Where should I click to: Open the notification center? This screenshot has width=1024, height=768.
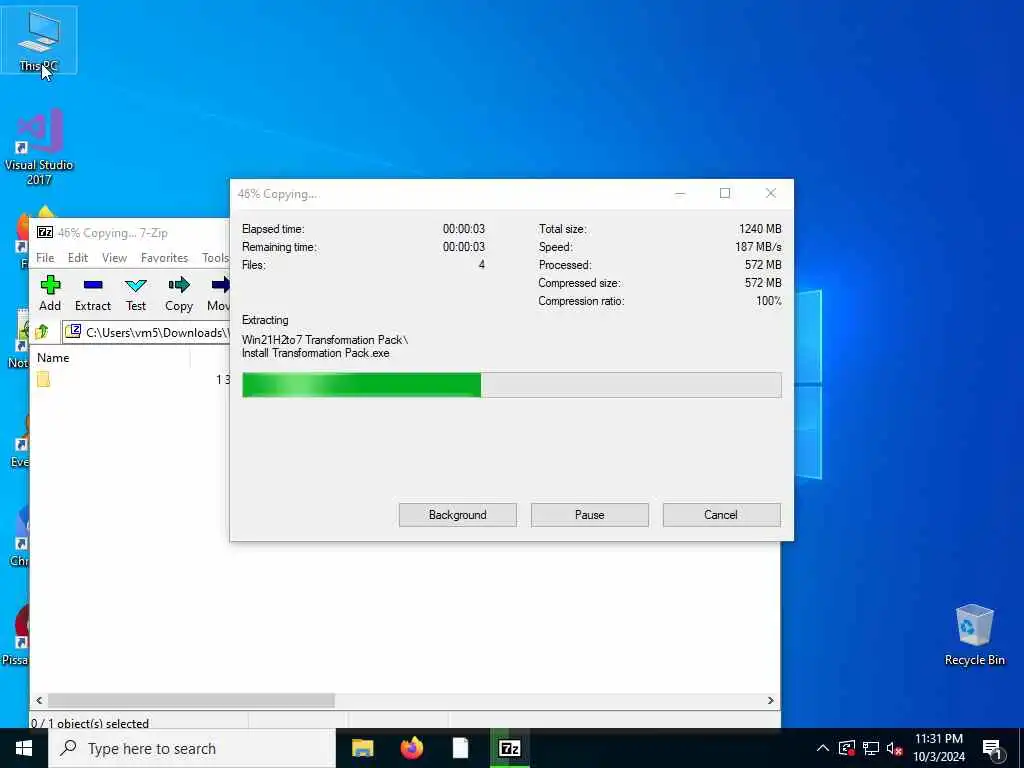992,749
